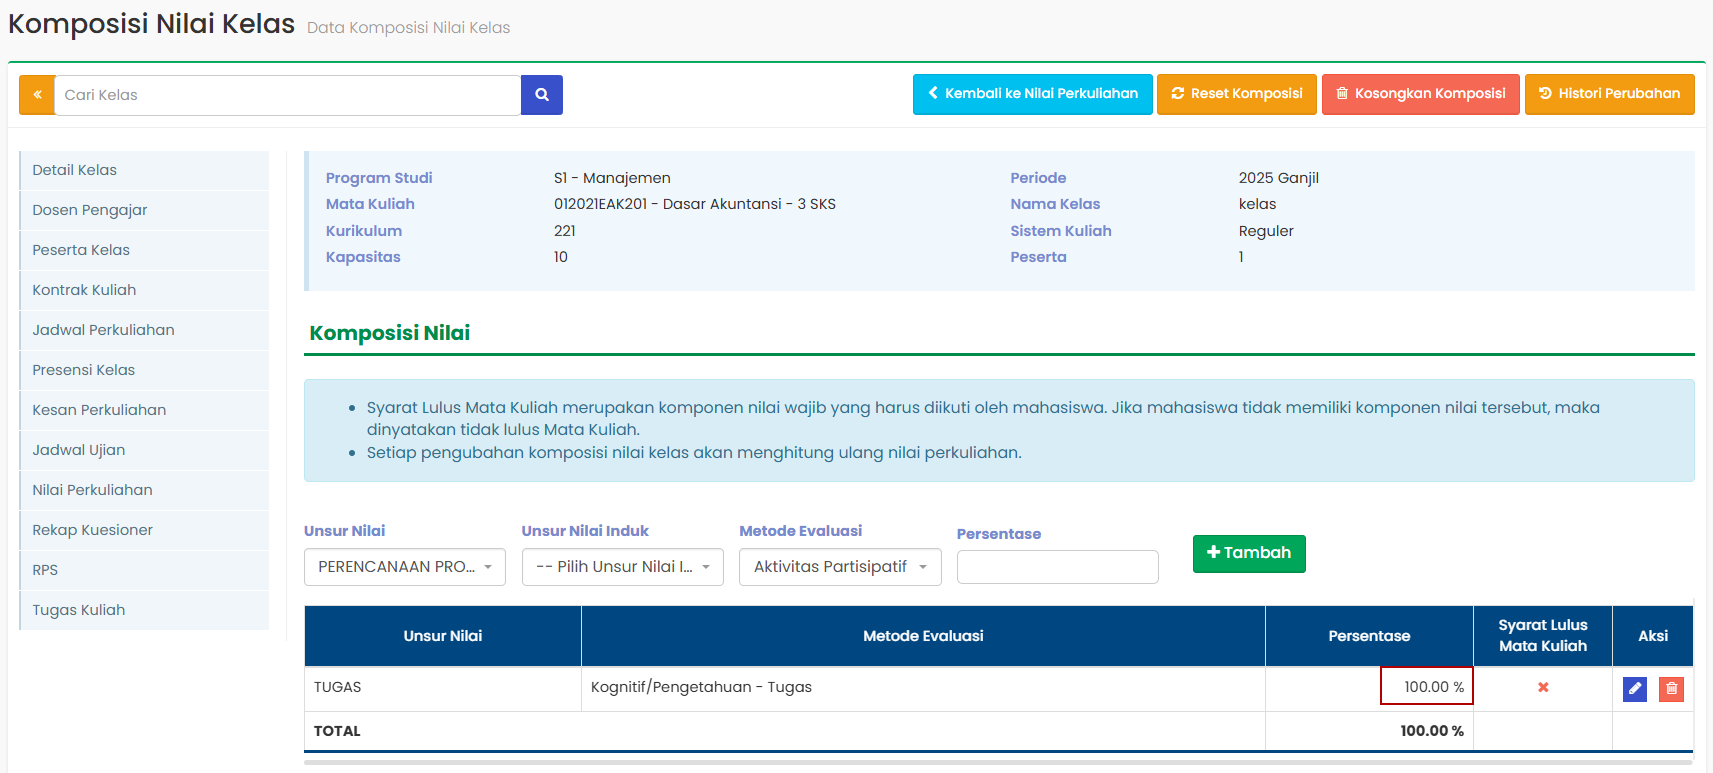Click the blue search magnifier icon
This screenshot has height=773, width=1713.
point(541,95)
